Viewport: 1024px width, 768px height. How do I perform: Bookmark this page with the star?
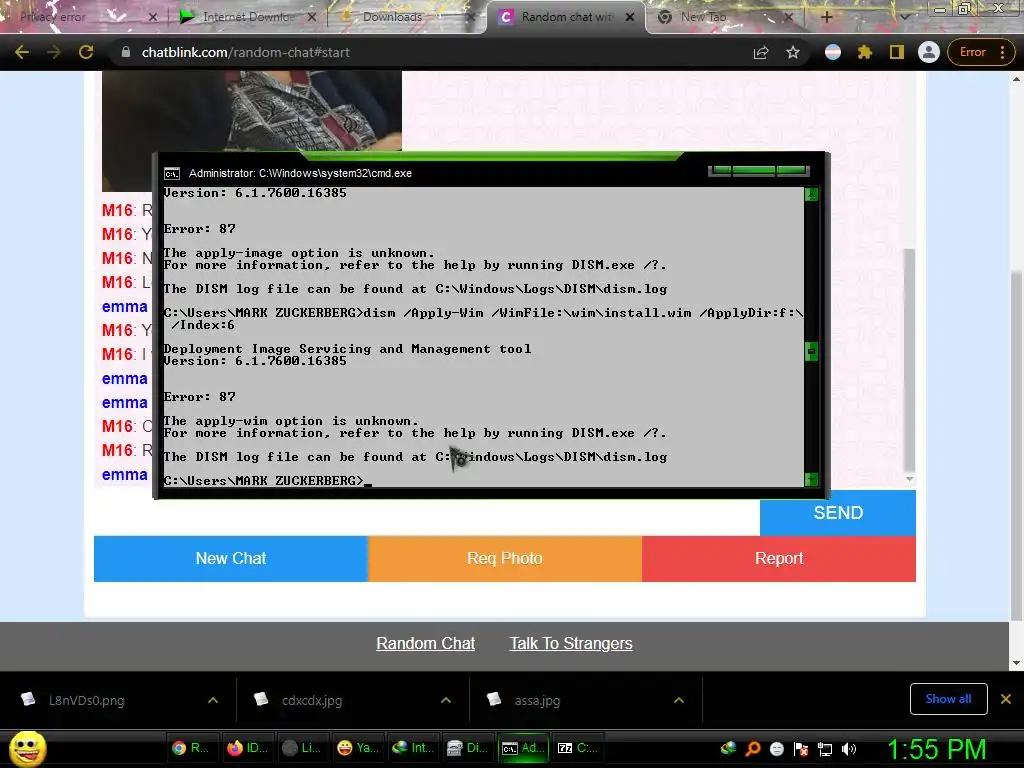pyautogui.click(x=793, y=52)
